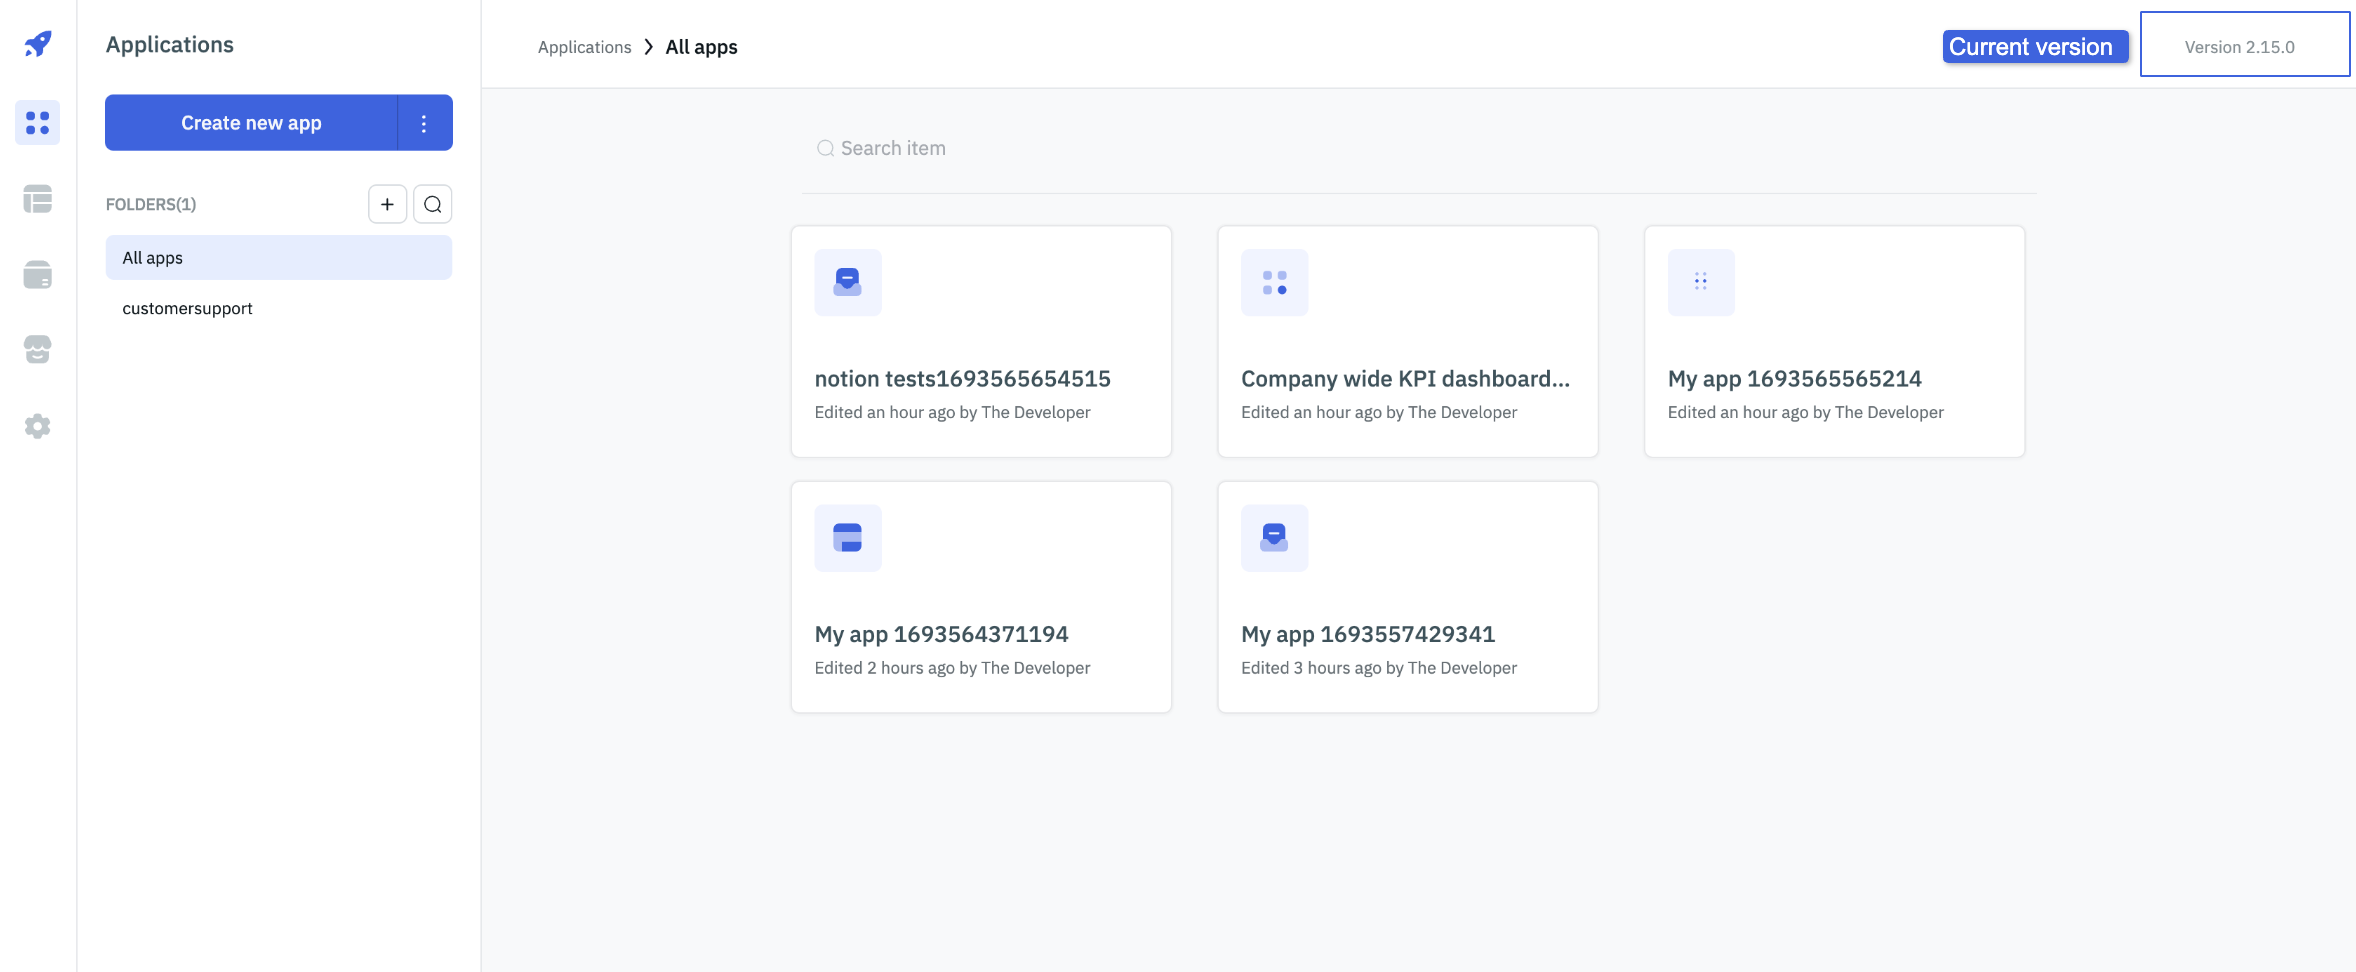Open the database table icon in sidebar
Viewport: 2356px width, 972px height.
(x=38, y=199)
